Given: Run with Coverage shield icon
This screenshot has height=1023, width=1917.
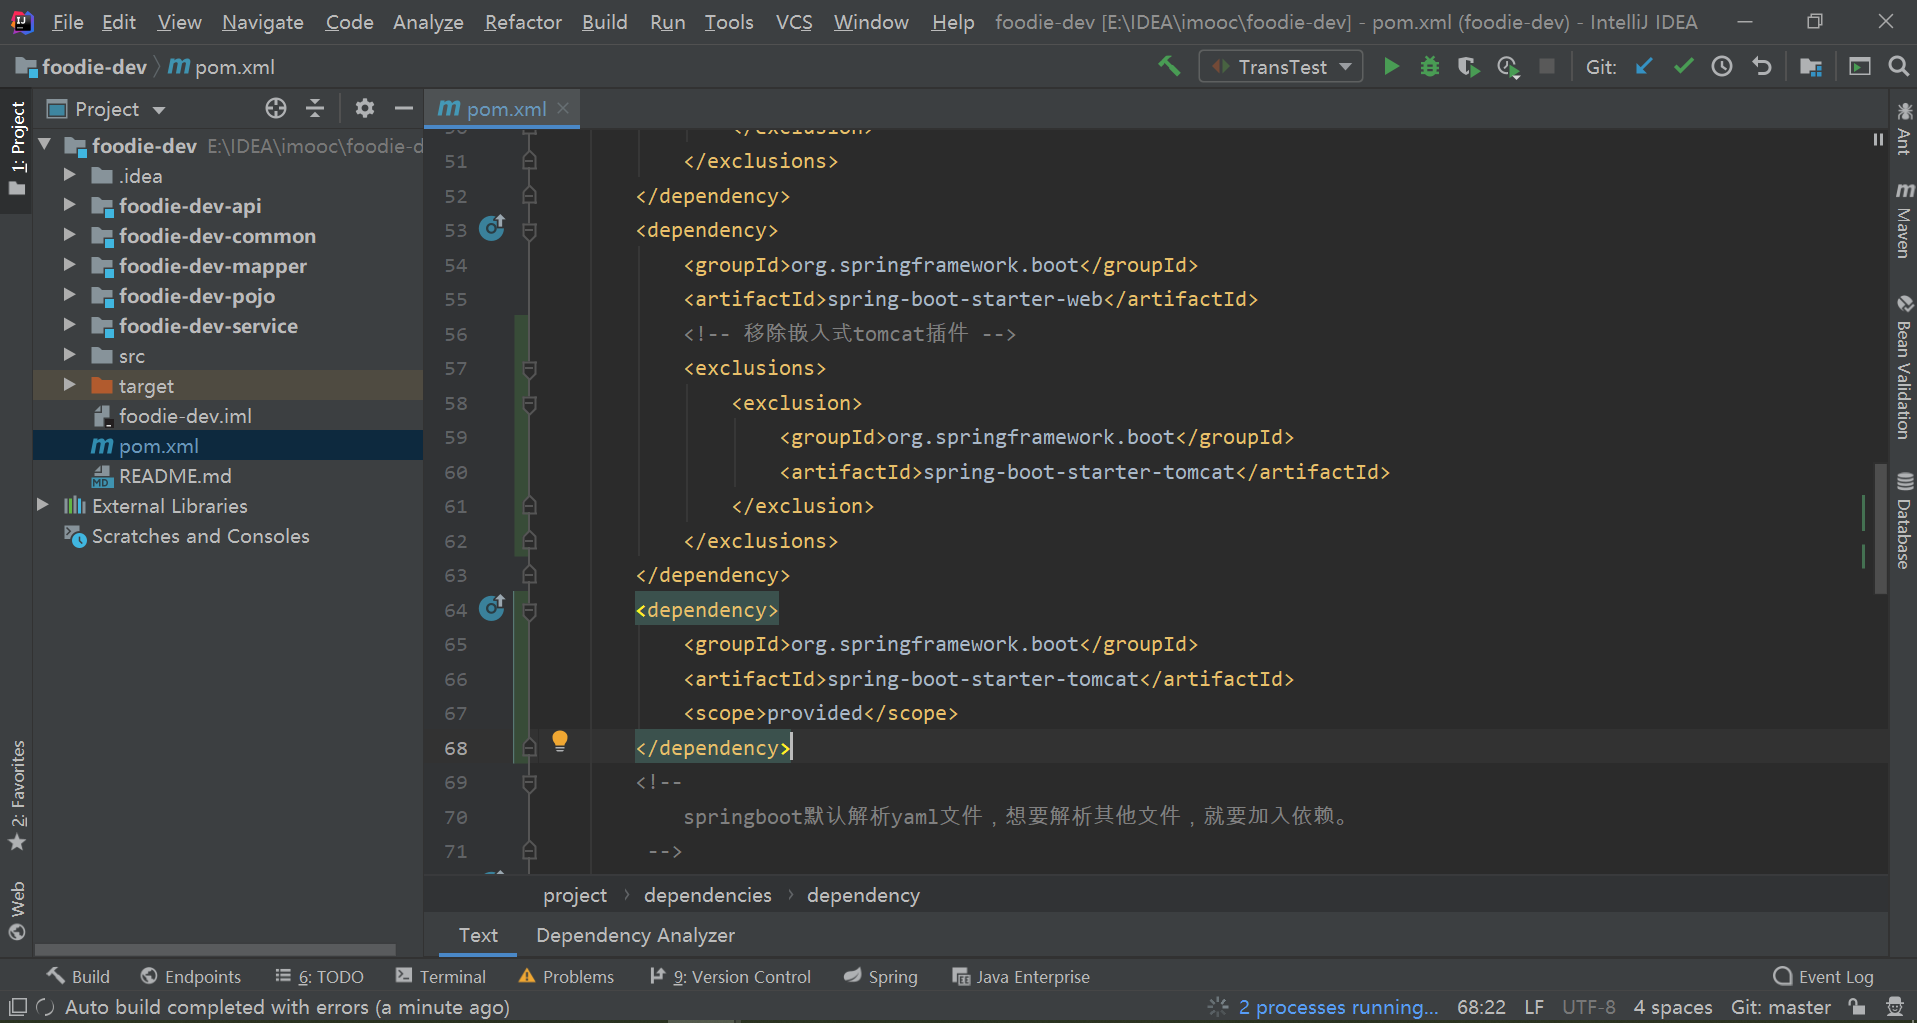Looking at the screenshot, I should click(1468, 66).
